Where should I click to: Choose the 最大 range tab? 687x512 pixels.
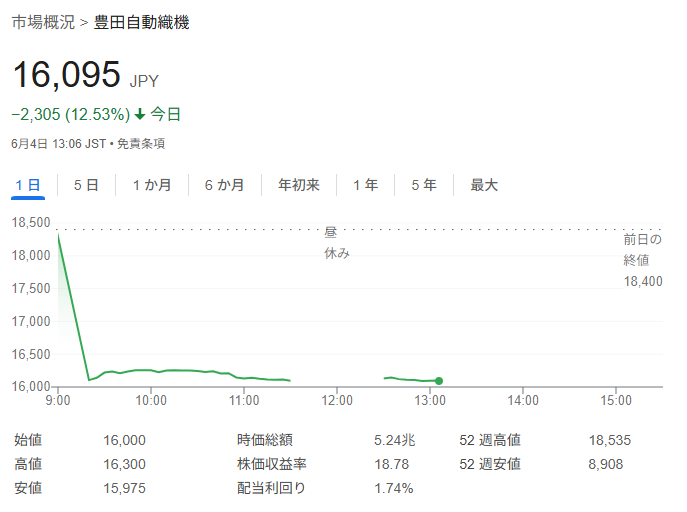click(x=484, y=185)
